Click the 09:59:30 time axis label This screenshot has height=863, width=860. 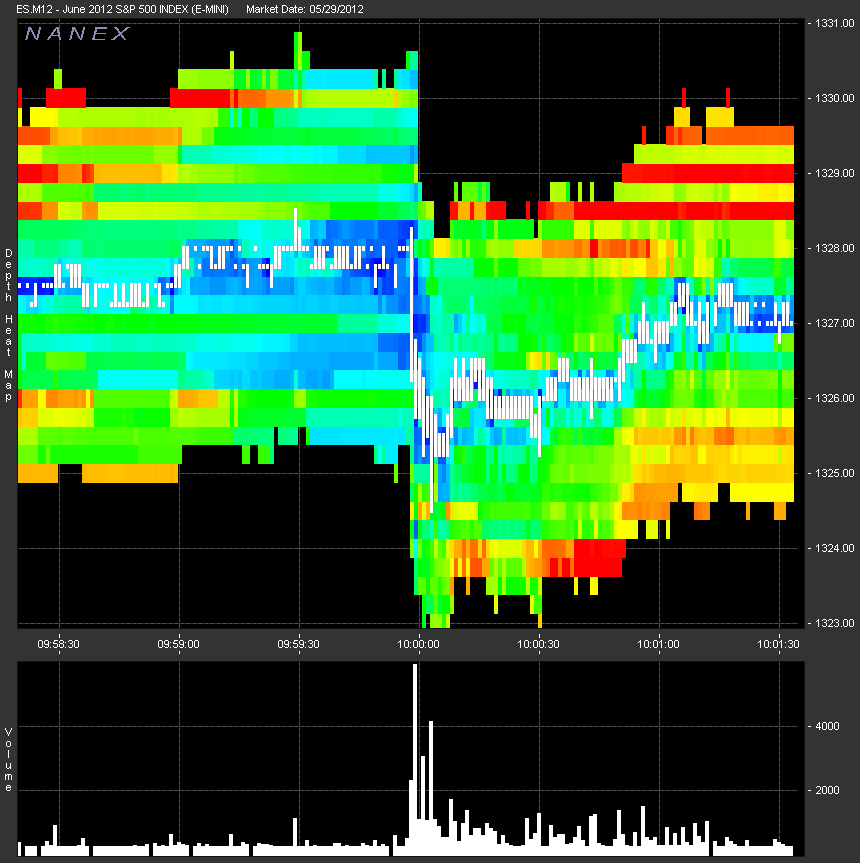coord(298,644)
